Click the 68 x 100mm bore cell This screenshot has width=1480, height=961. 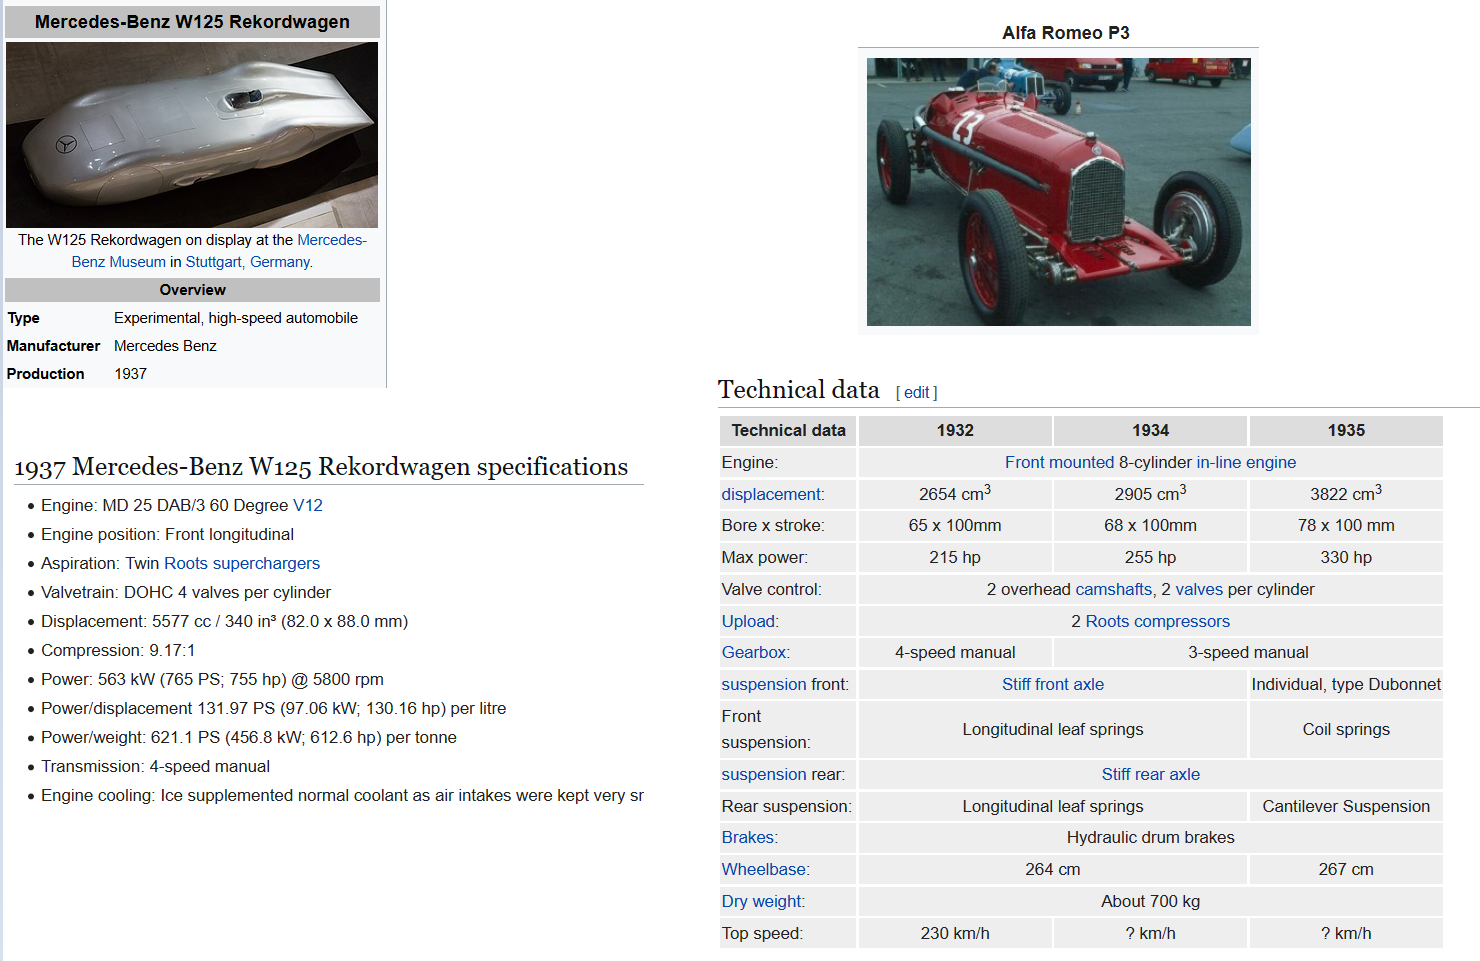(1151, 526)
